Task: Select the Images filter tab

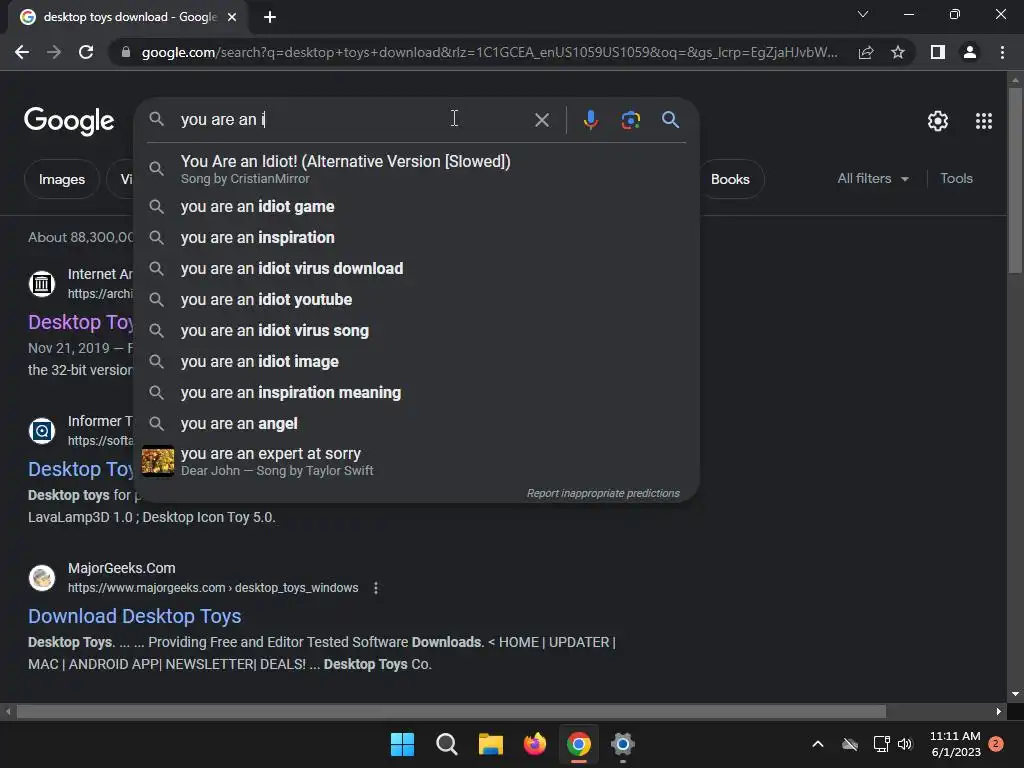Action: pos(62,179)
